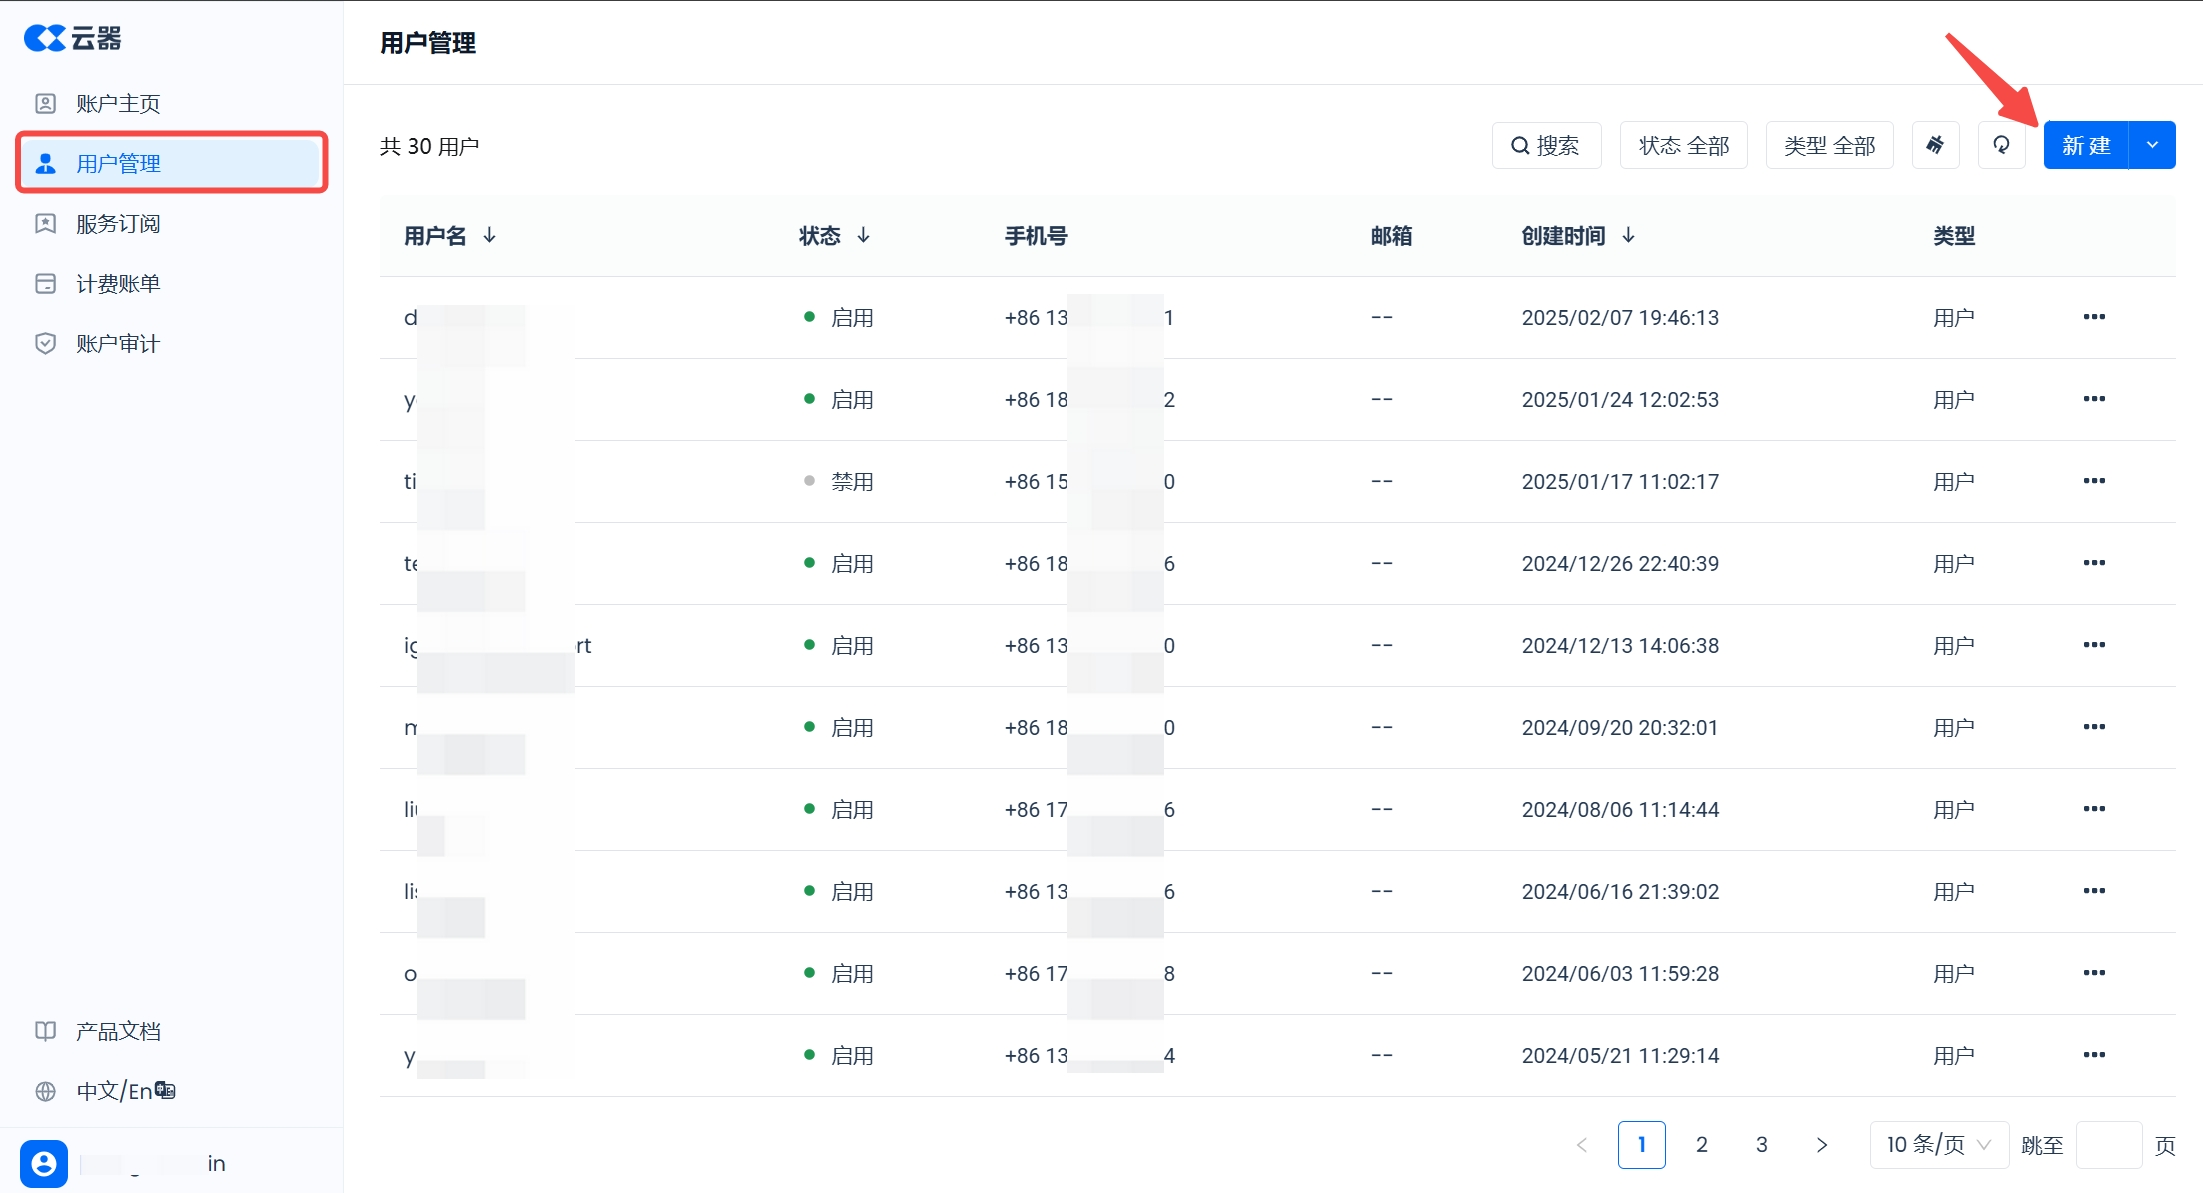Click the 计费账单 billing icon
The image size is (2203, 1193).
click(x=46, y=284)
